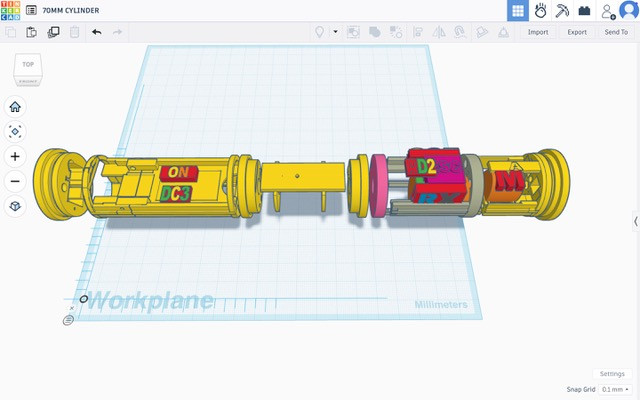Go to home view
This screenshot has height=400, width=640.
pos(15,107)
